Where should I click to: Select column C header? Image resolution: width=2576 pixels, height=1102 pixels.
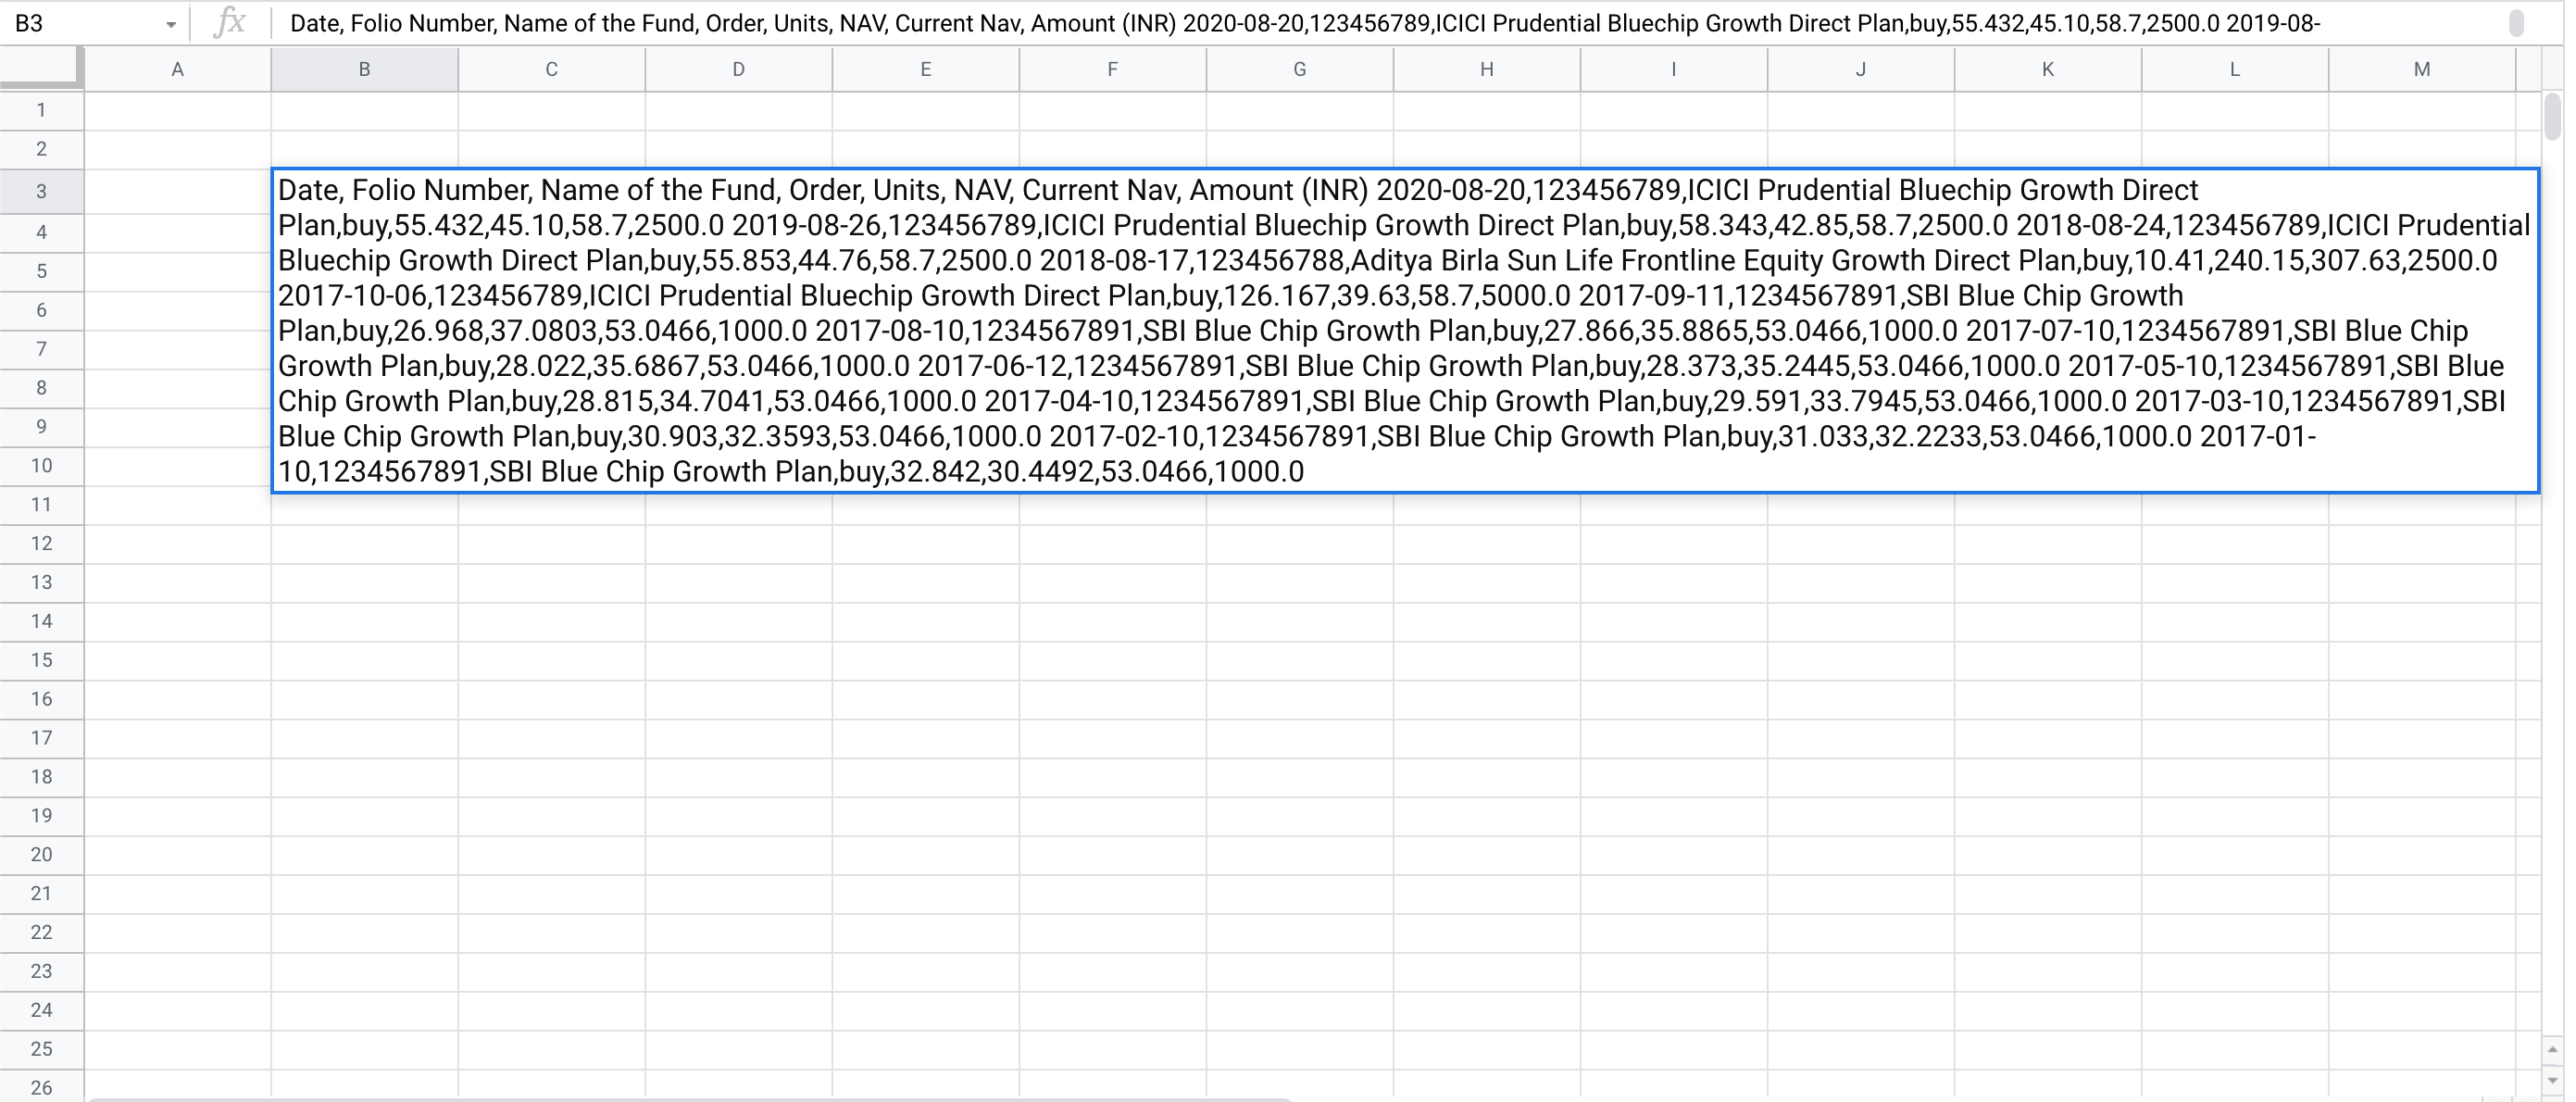[x=551, y=69]
